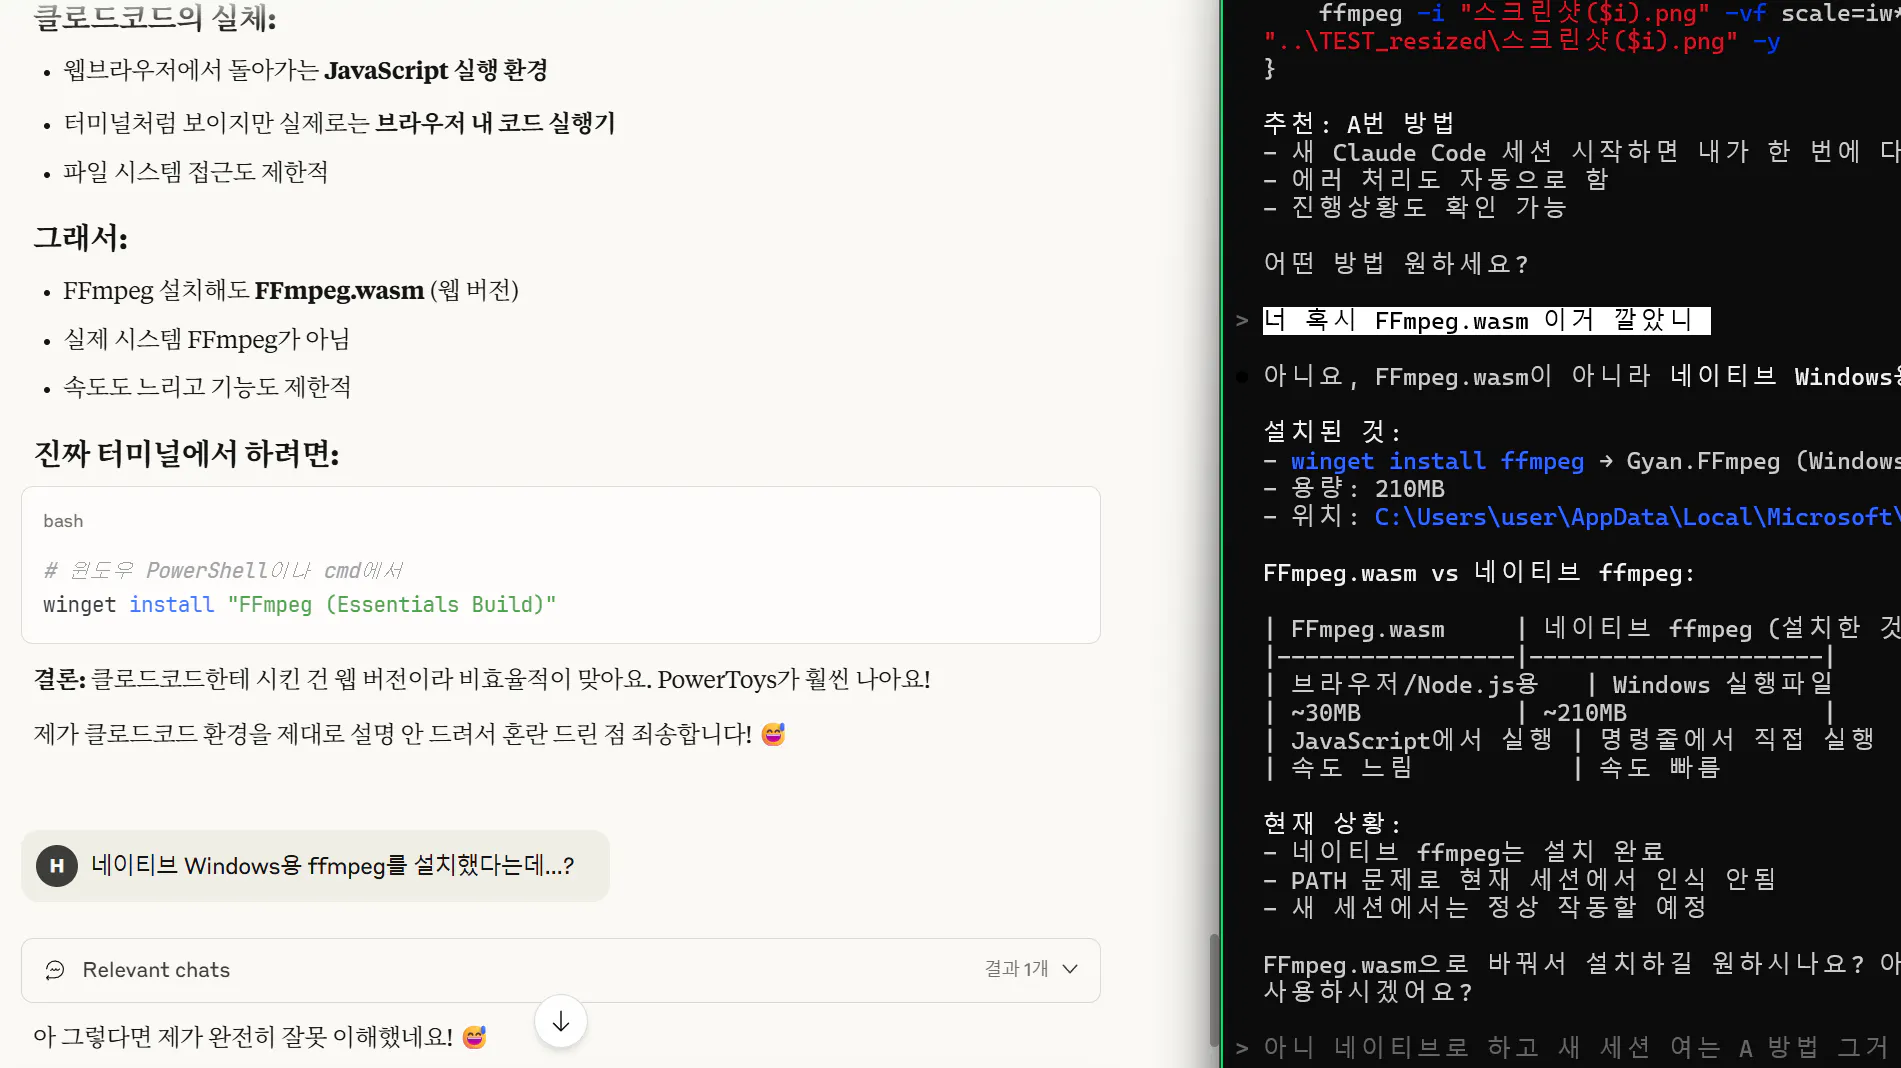Screen dimensions: 1901x1068
Task: Click the H user avatar circle
Action: [57, 866]
